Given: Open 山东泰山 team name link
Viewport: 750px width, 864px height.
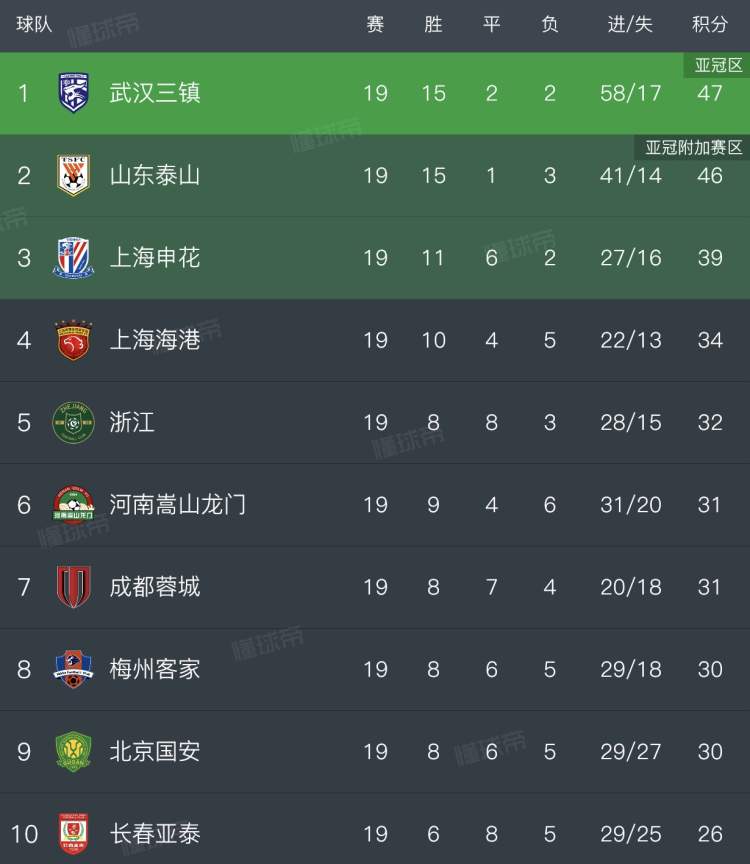Looking at the screenshot, I should (155, 175).
